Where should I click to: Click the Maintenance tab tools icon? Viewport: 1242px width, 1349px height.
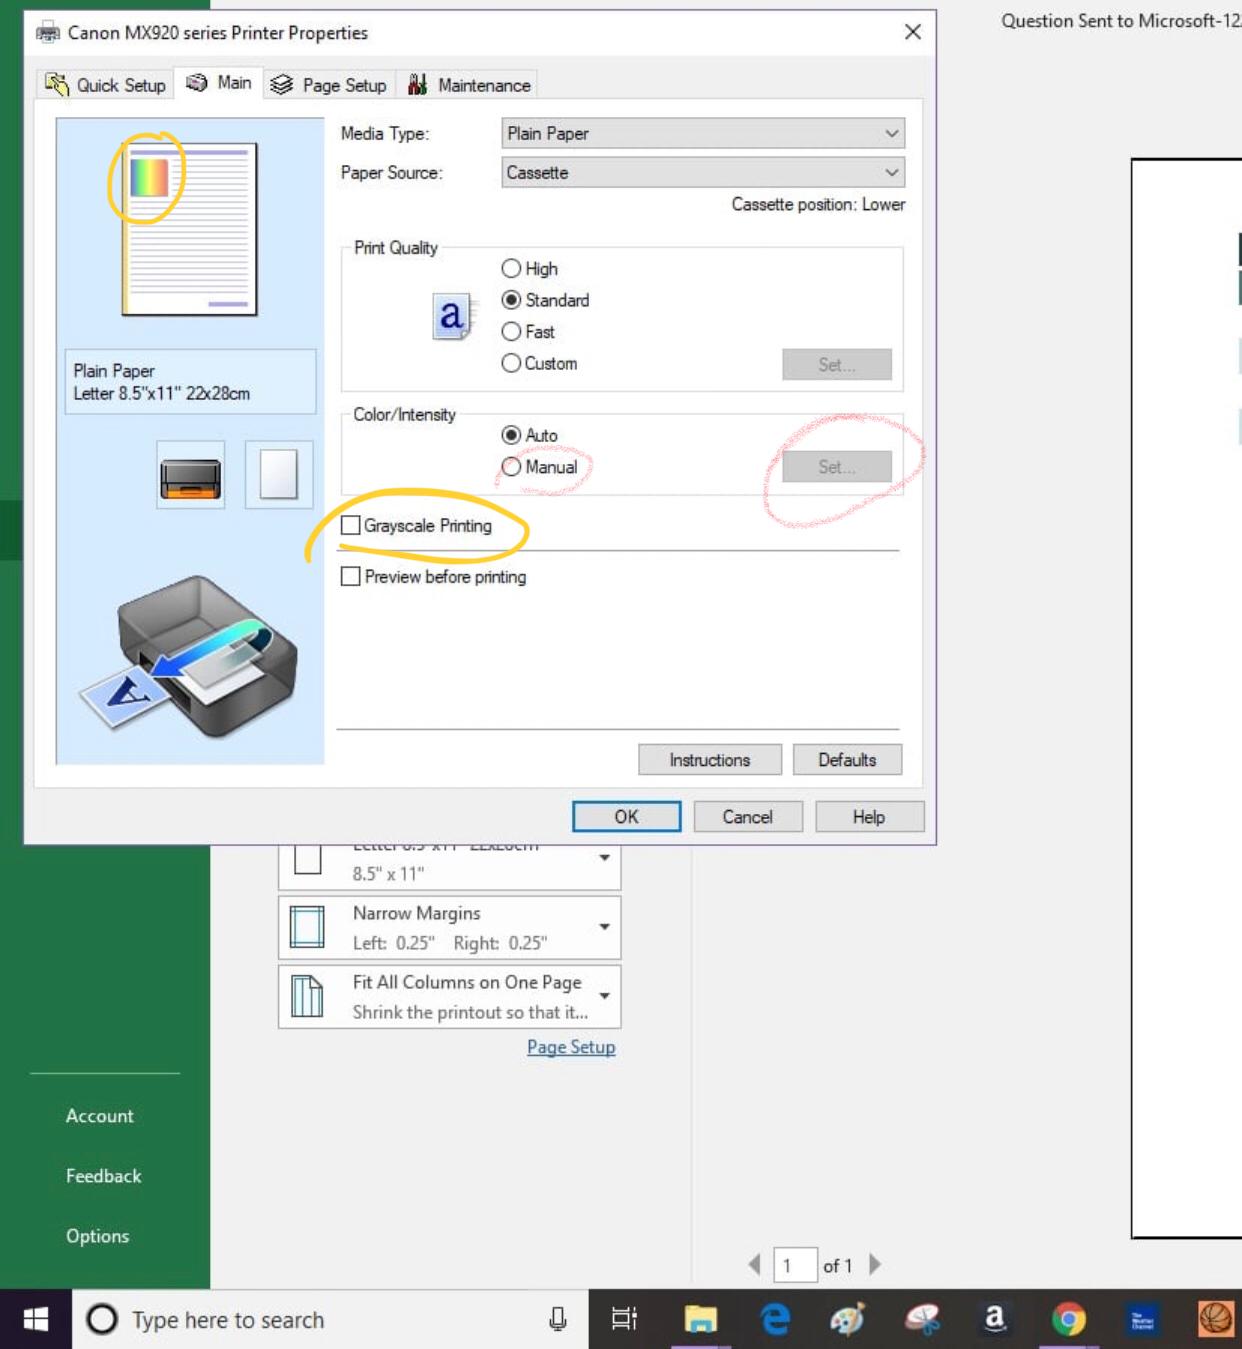pyautogui.click(x=418, y=85)
